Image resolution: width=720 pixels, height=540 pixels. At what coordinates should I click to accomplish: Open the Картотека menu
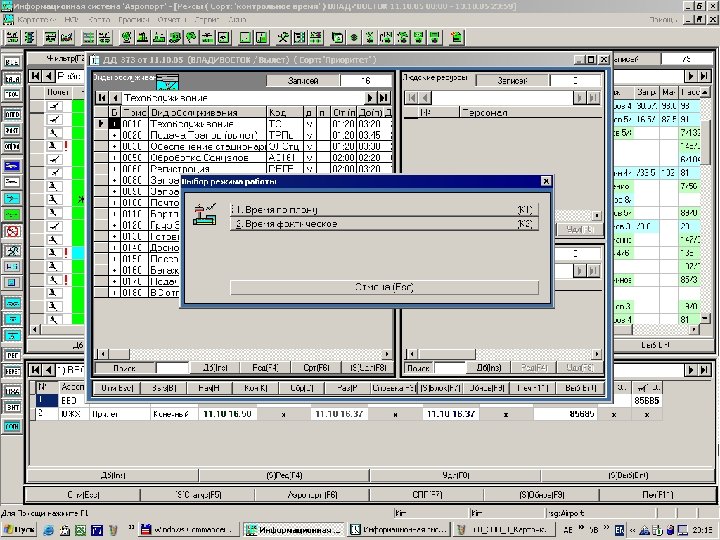(x=36, y=20)
